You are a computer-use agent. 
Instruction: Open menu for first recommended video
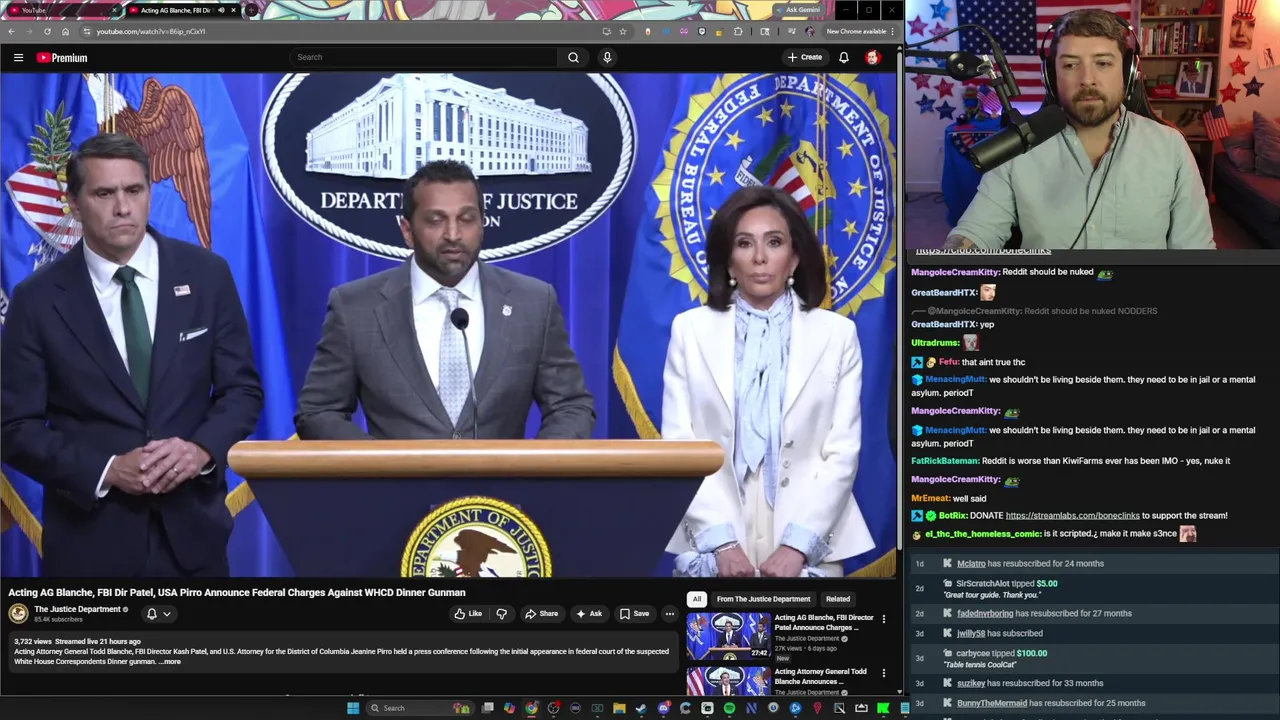pos(883,620)
